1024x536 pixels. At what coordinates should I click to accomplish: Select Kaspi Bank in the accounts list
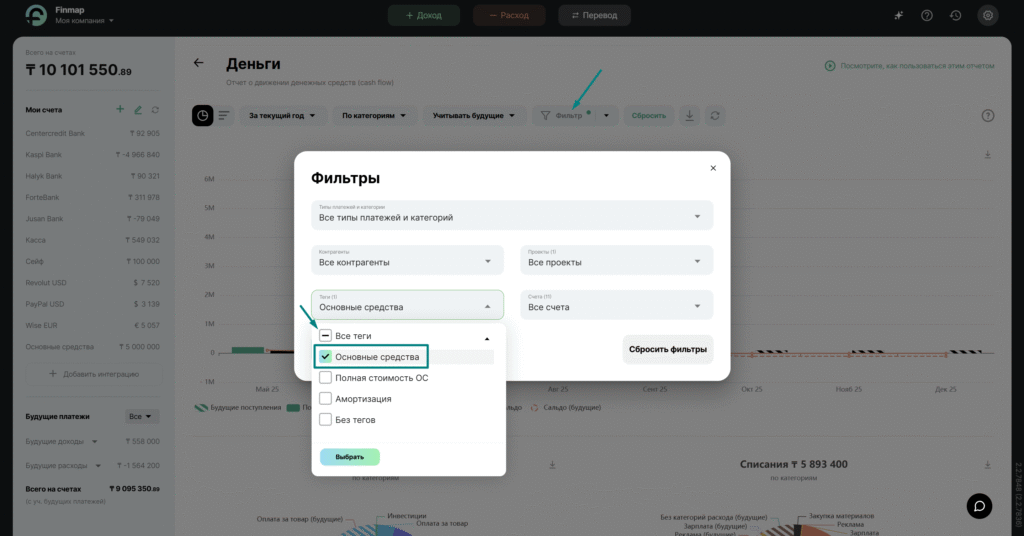click(x=45, y=155)
